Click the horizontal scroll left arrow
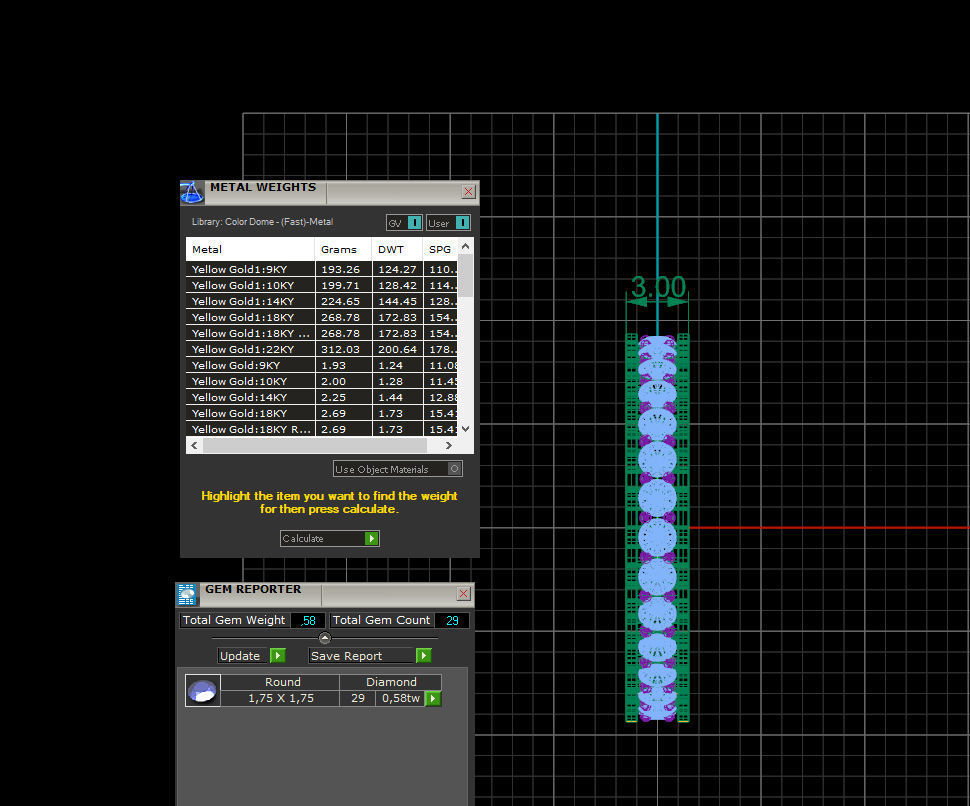Image resolution: width=970 pixels, height=806 pixels. 194,445
